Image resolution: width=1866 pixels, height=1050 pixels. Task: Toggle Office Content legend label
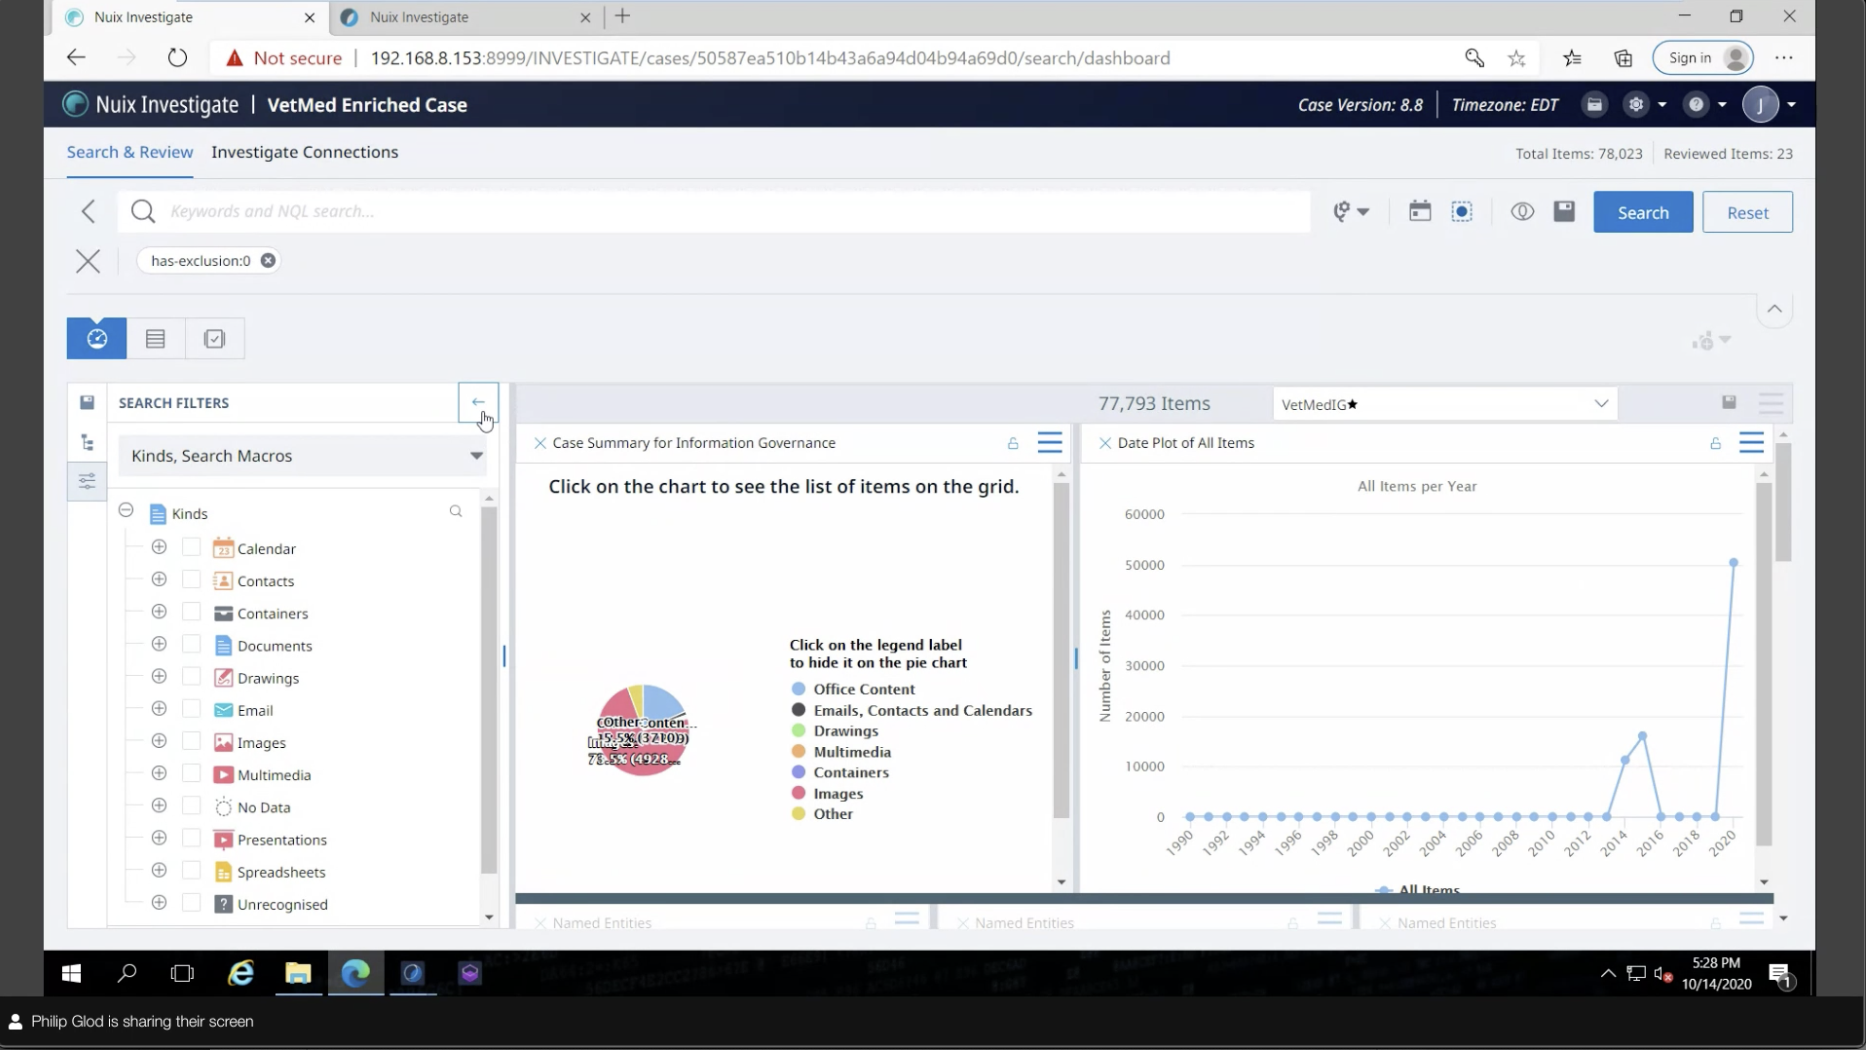pyautogui.click(x=864, y=689)
